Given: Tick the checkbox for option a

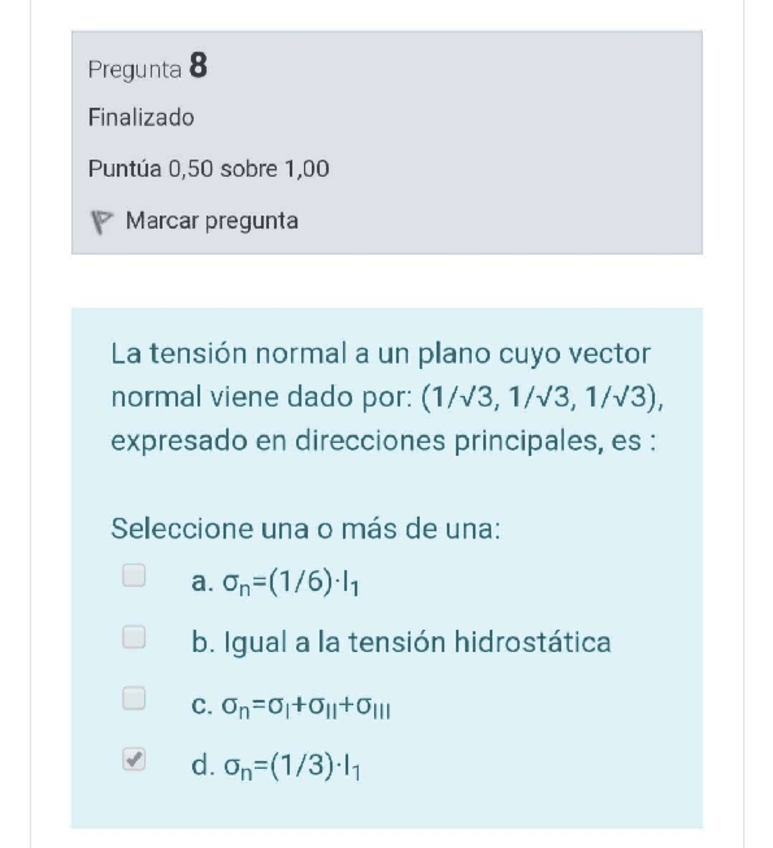Looking at the screenshot, I should [134, 575].
